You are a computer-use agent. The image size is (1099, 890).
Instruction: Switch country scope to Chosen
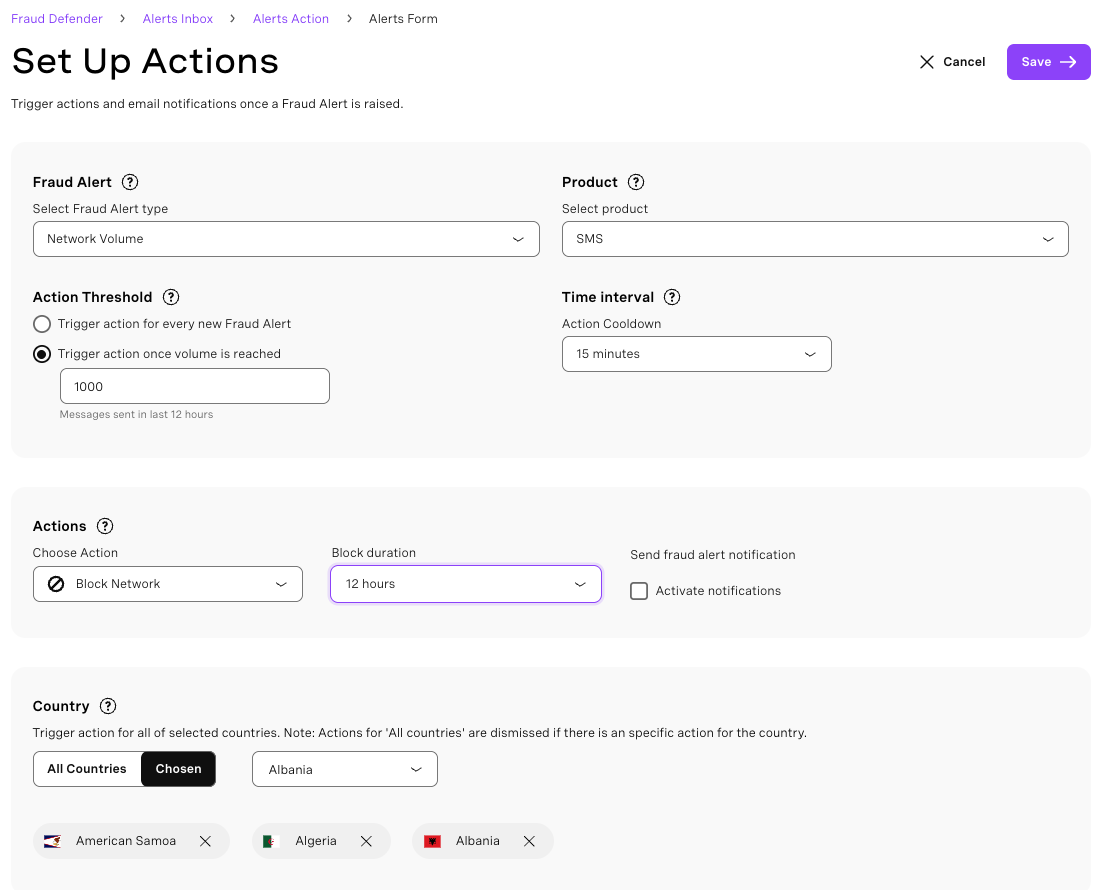(x=179, y=769)
